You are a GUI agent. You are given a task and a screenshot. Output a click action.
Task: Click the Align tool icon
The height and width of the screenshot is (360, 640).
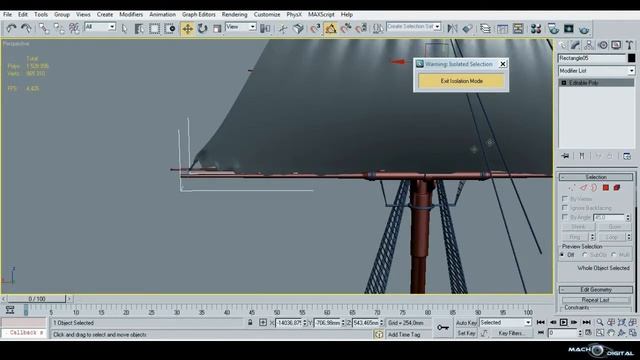point(468,28)
